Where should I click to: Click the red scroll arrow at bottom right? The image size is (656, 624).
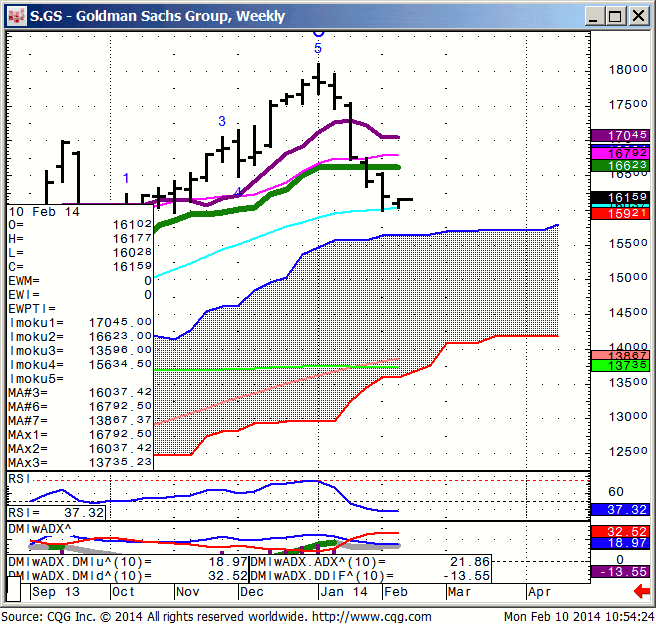click(x=642, y=591)
